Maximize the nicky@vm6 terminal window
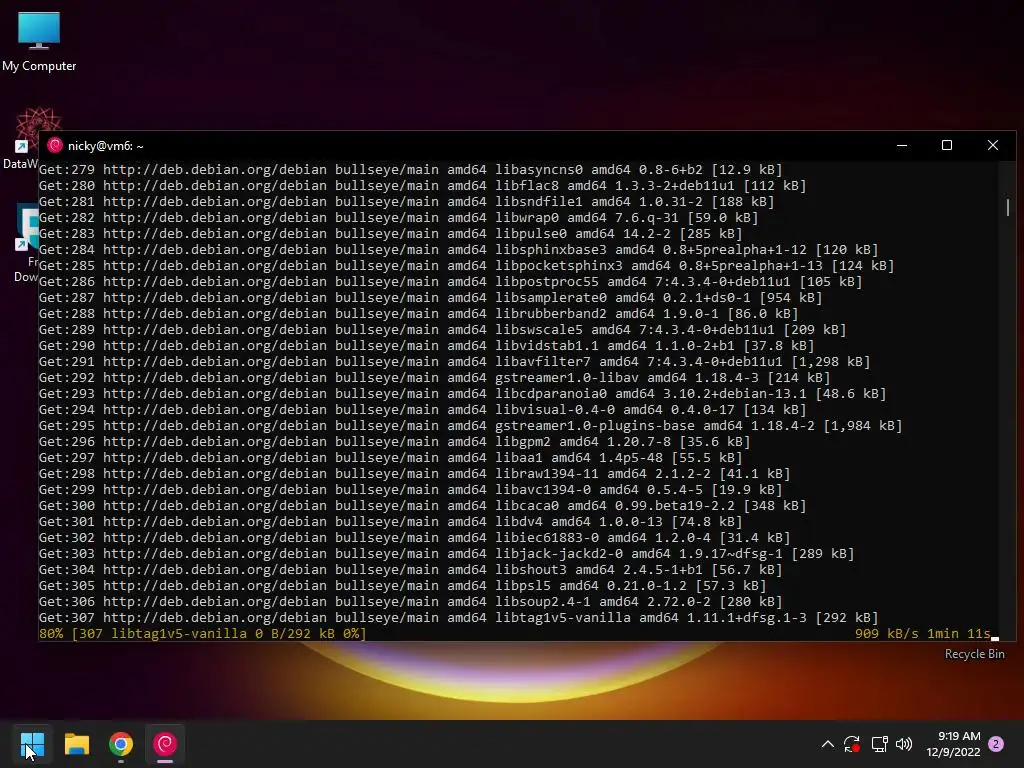Screen dimensions: 1024x768 pos(947,146)
